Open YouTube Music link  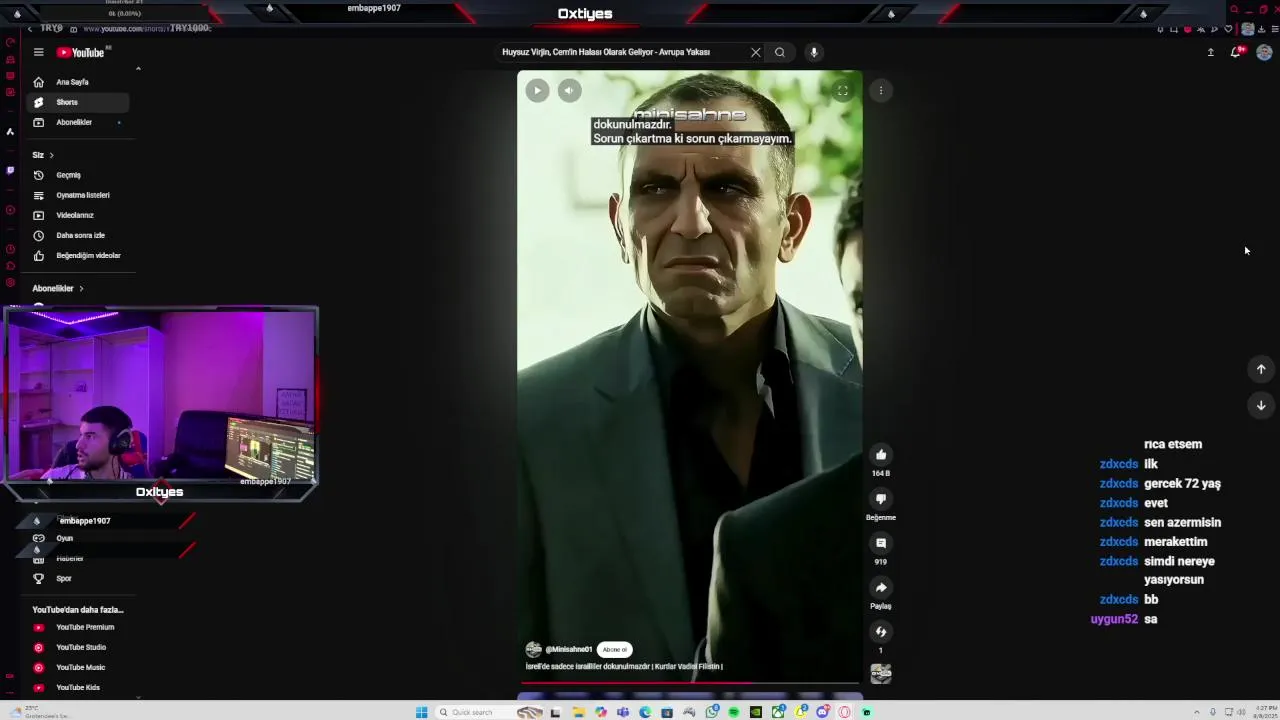[77, 667]
